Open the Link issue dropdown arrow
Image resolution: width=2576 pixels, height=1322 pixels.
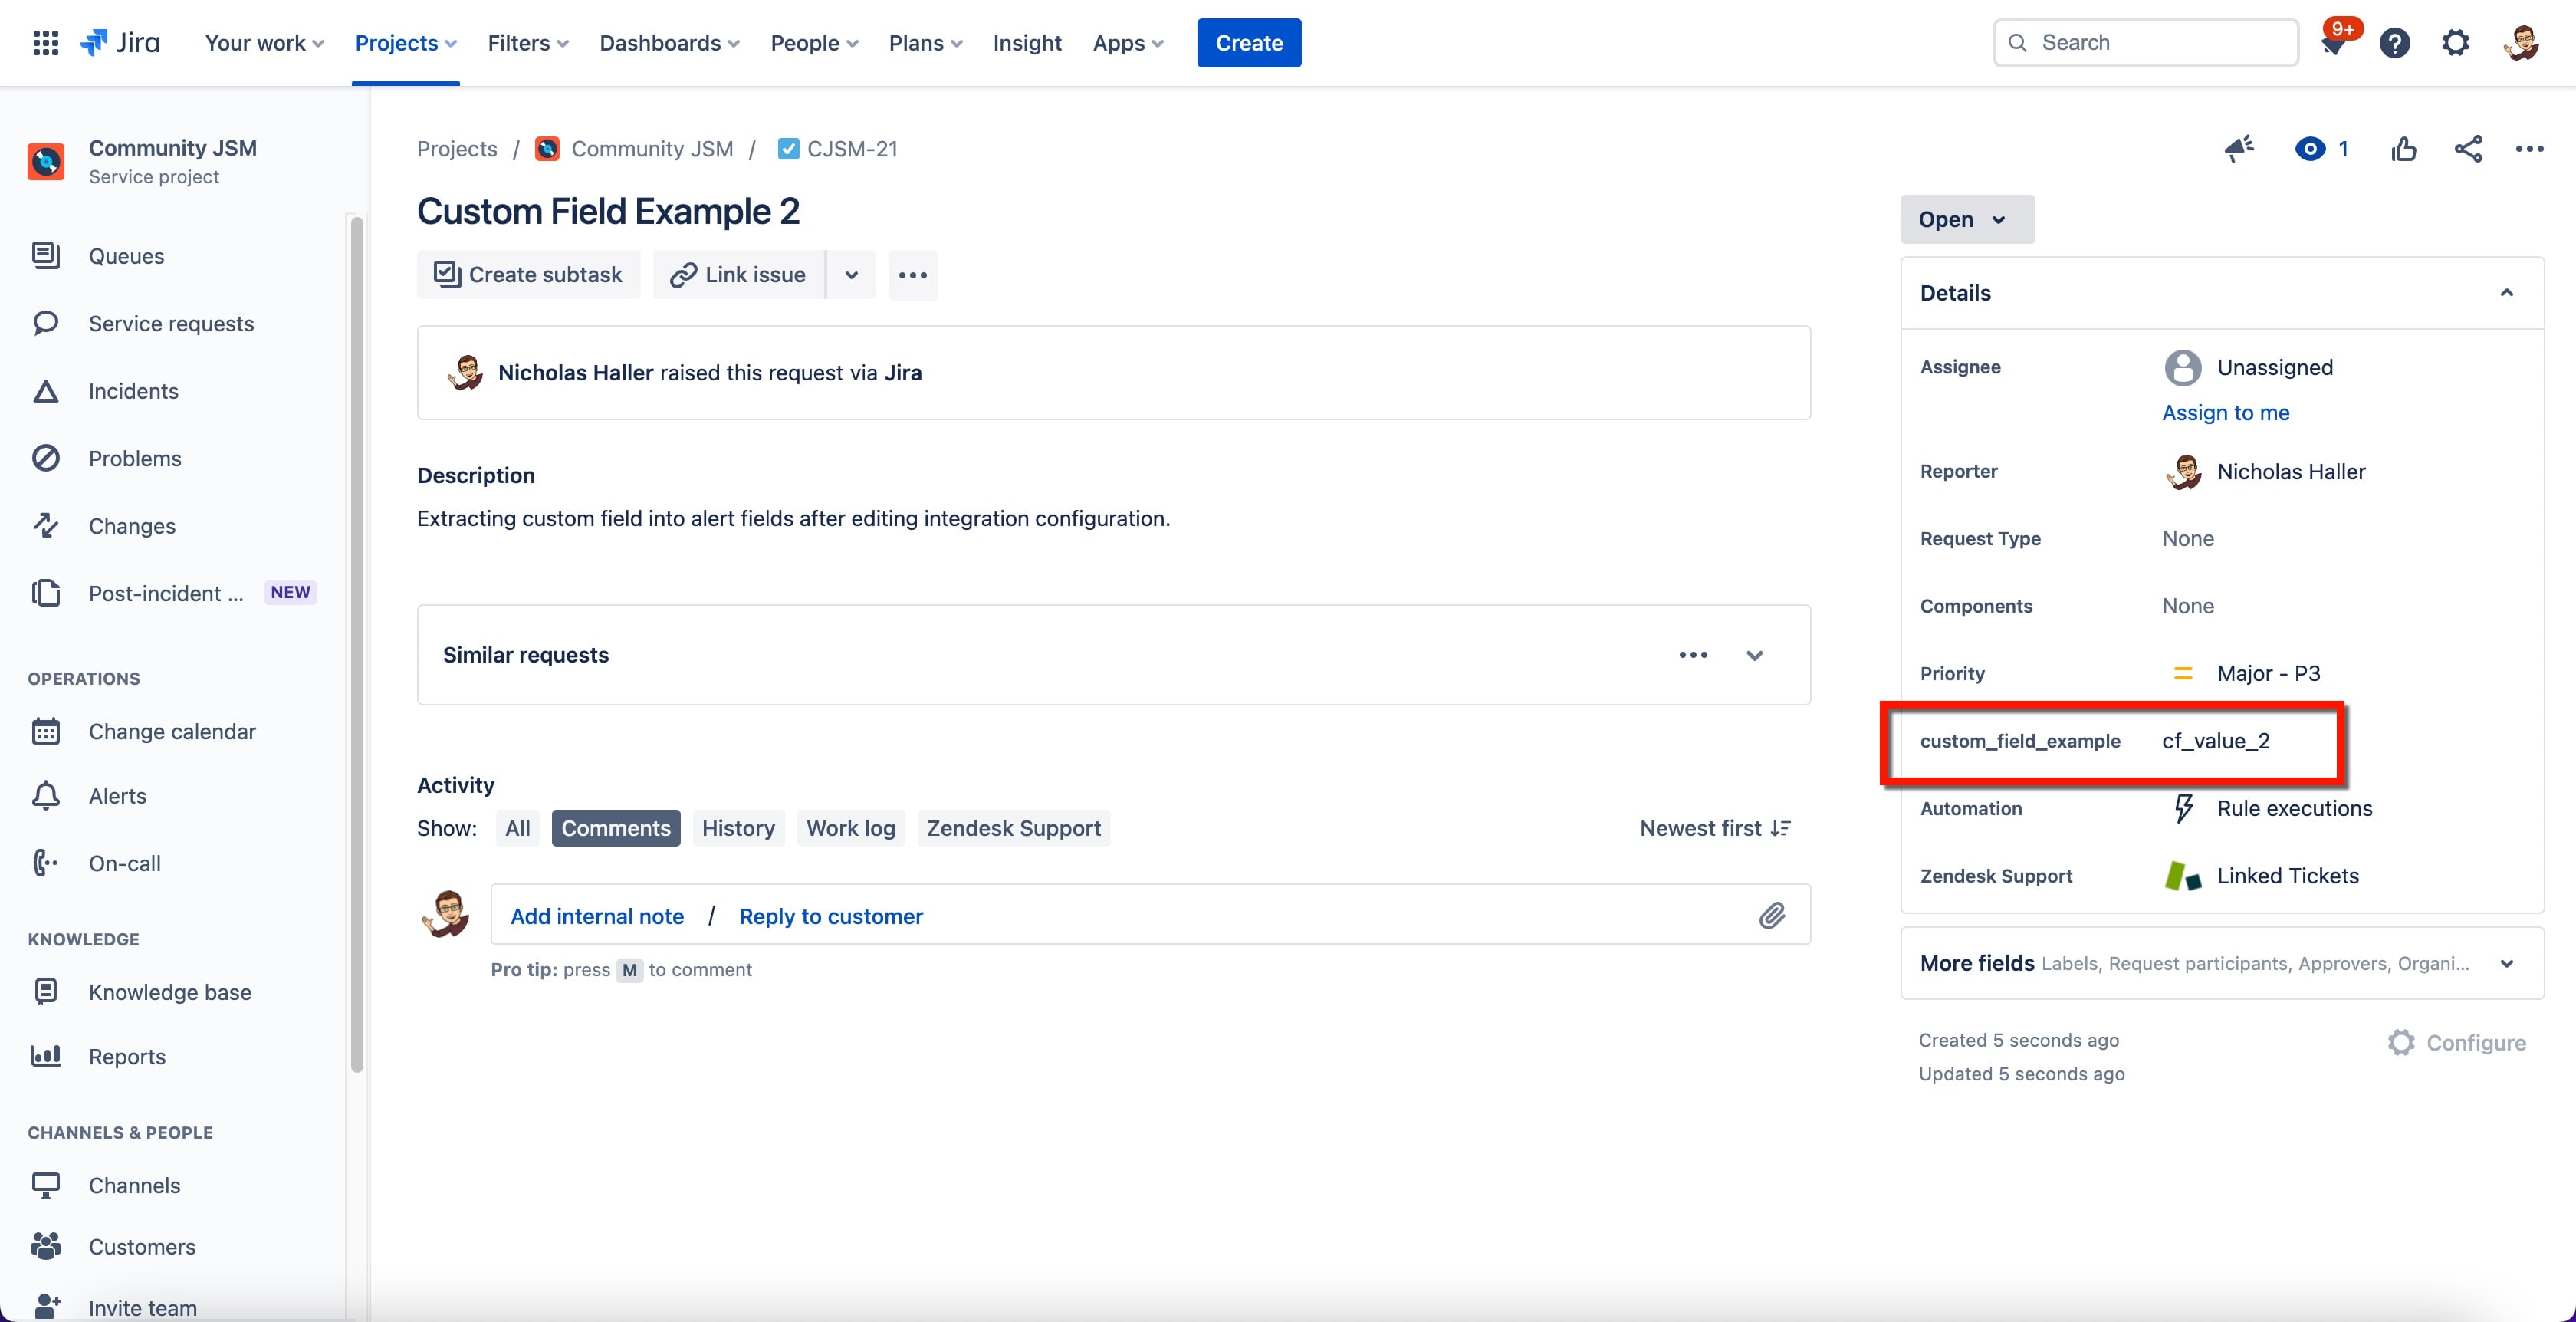tap(851, 275)
